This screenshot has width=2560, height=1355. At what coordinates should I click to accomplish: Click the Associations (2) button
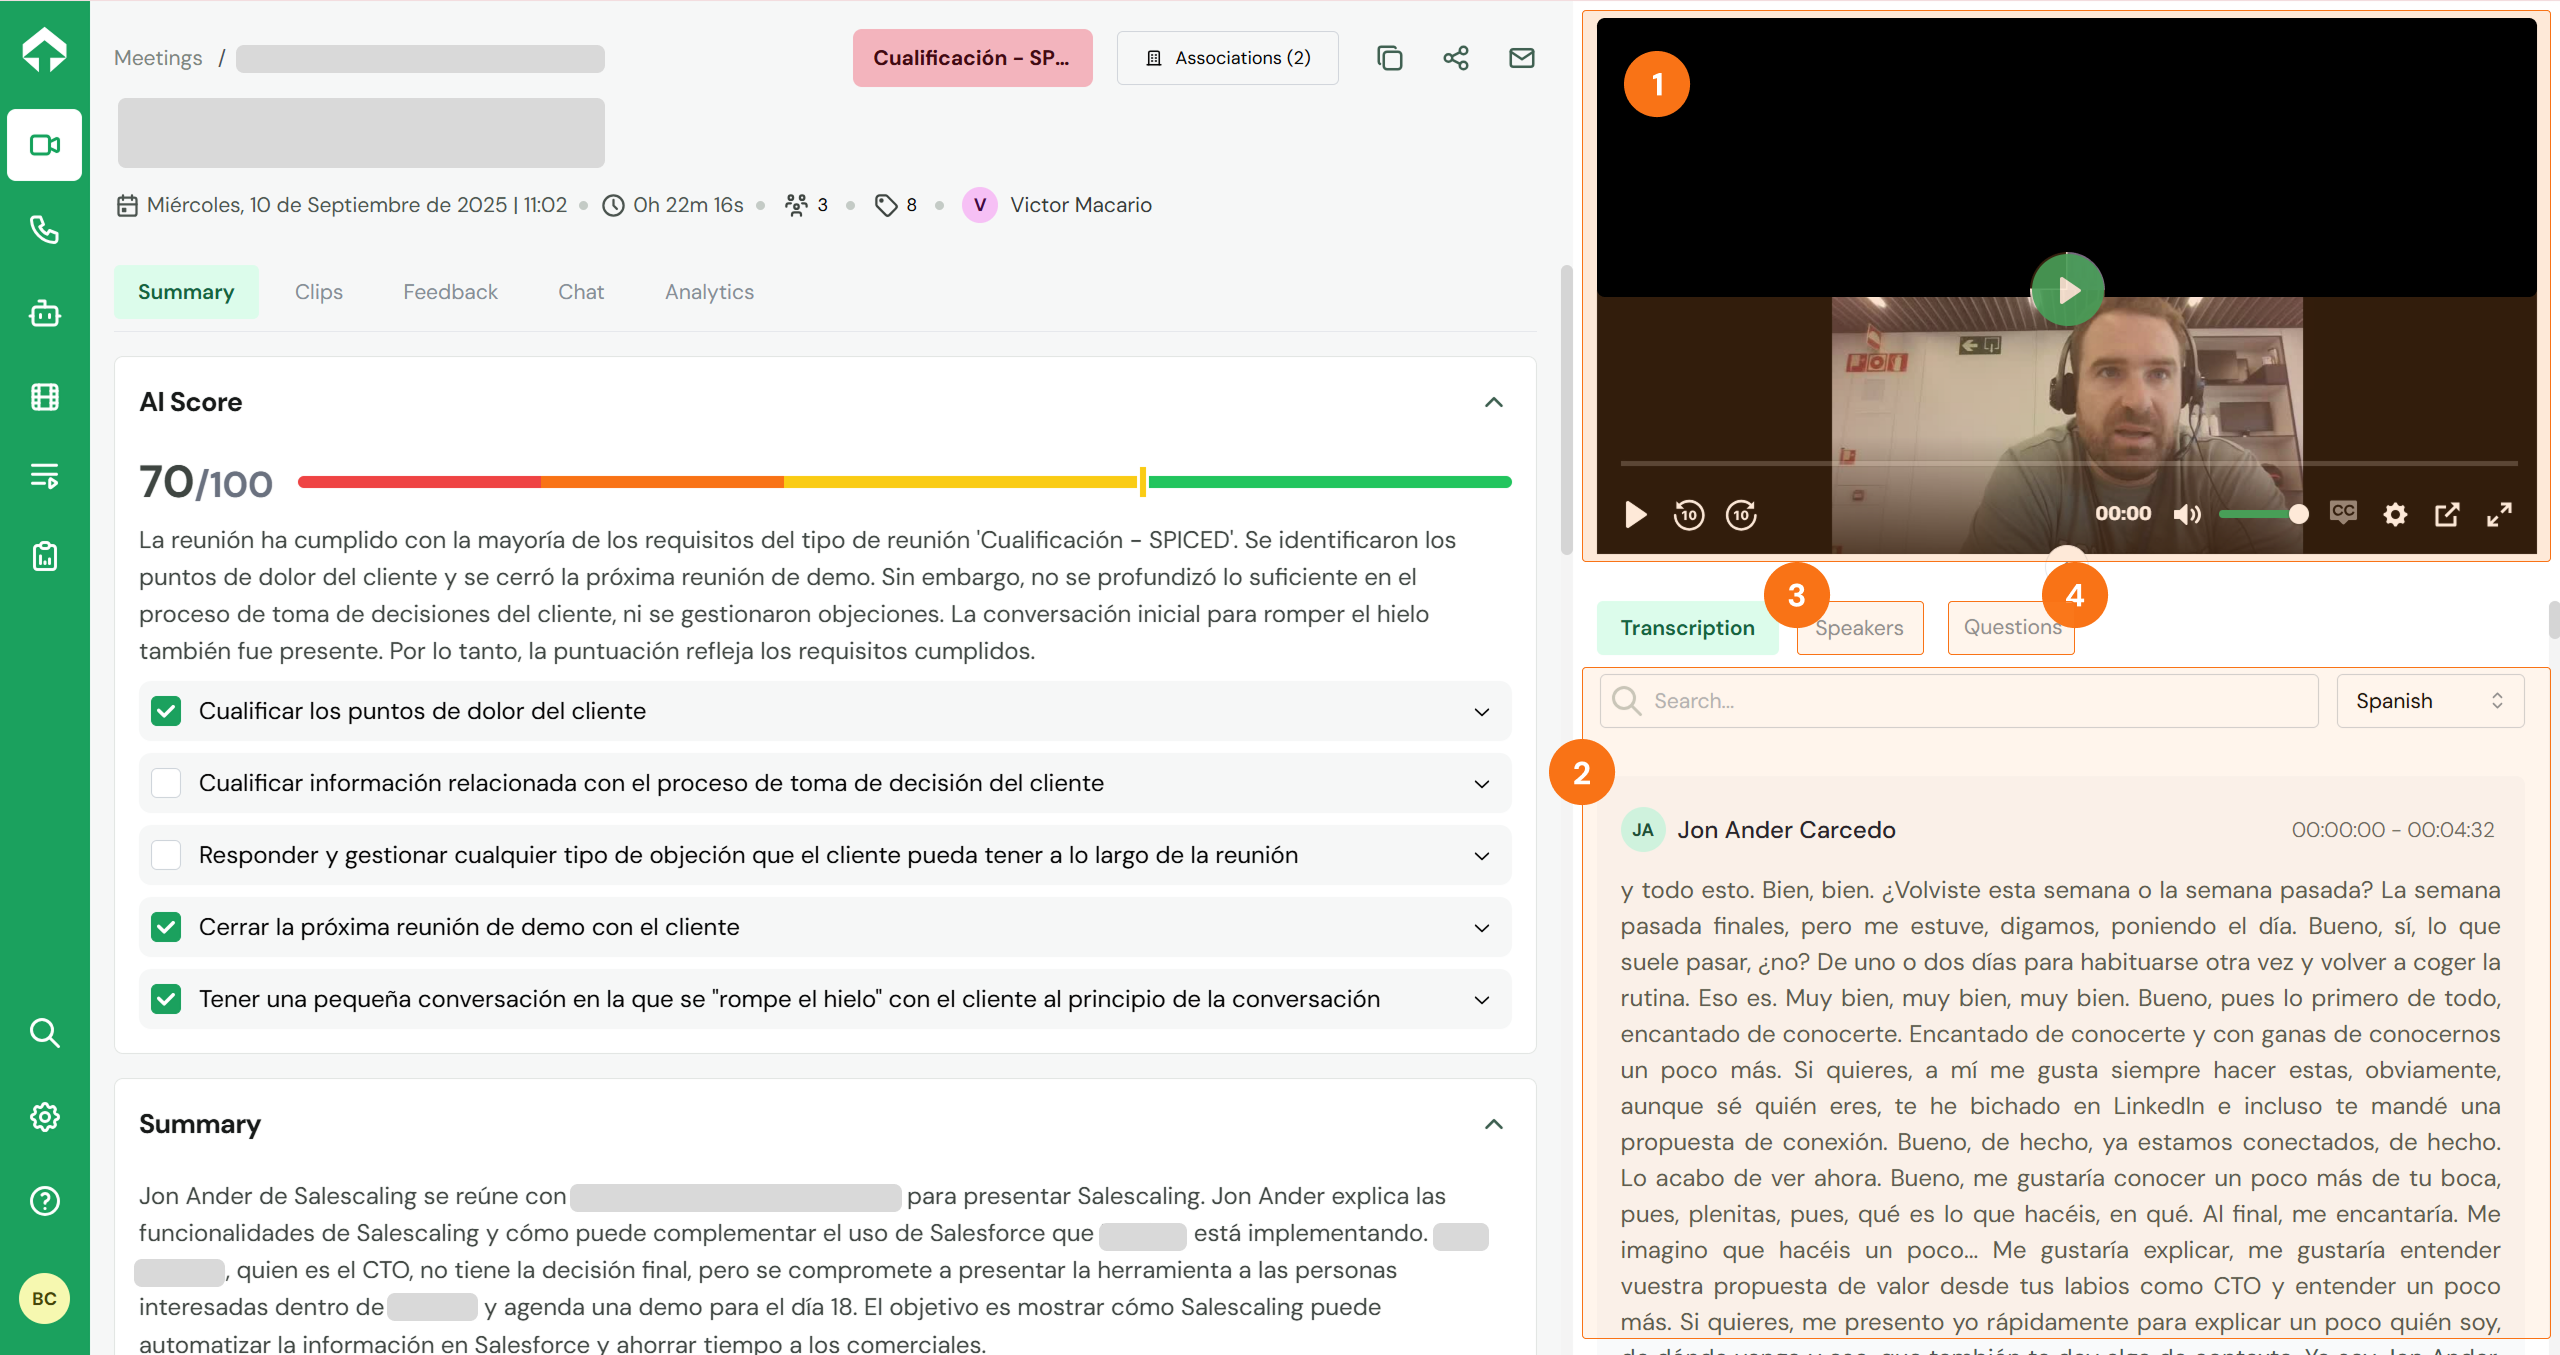1227,58
